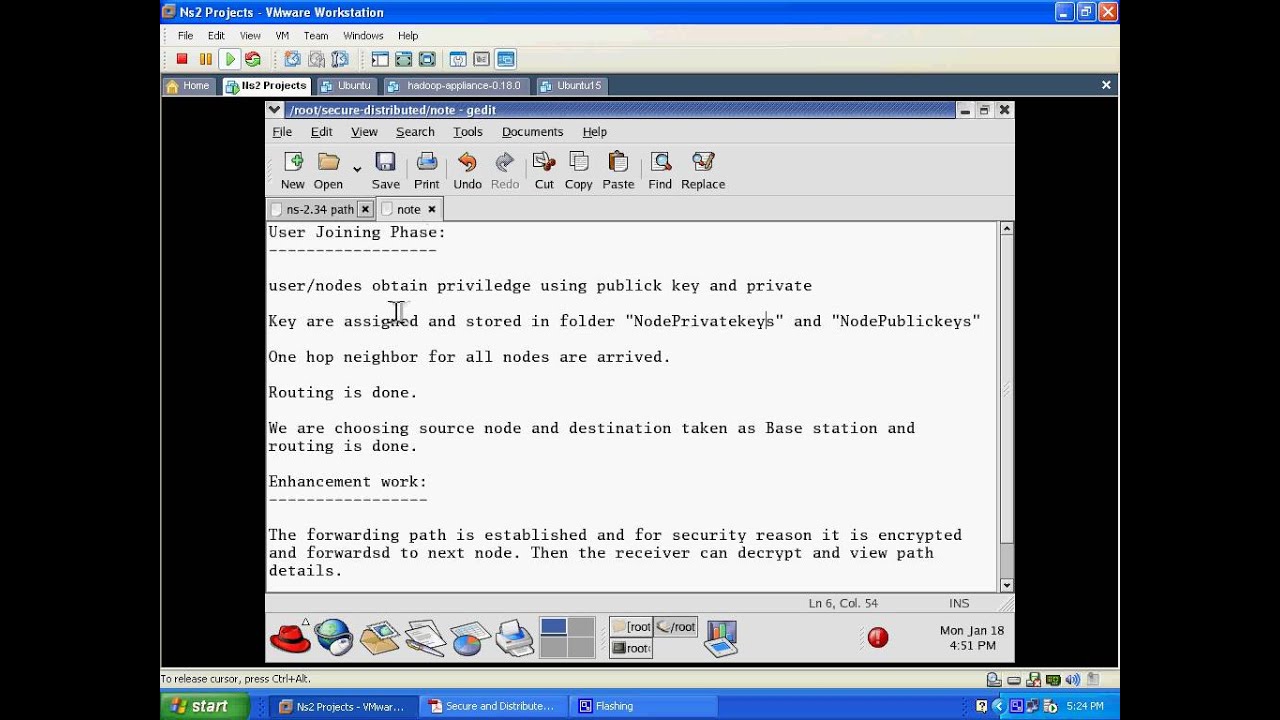
Task: Open the printer manager icon in GNOME panel
Action: tap(515, 638)
